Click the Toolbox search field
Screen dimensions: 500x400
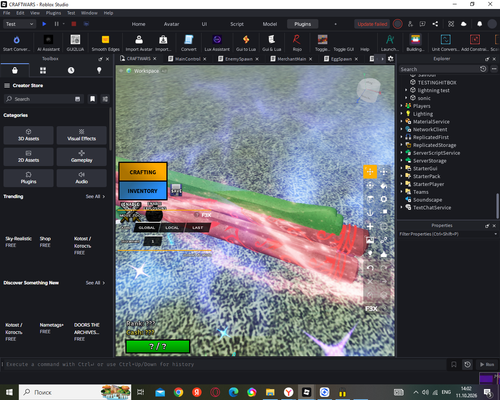[x=43, y=99]
